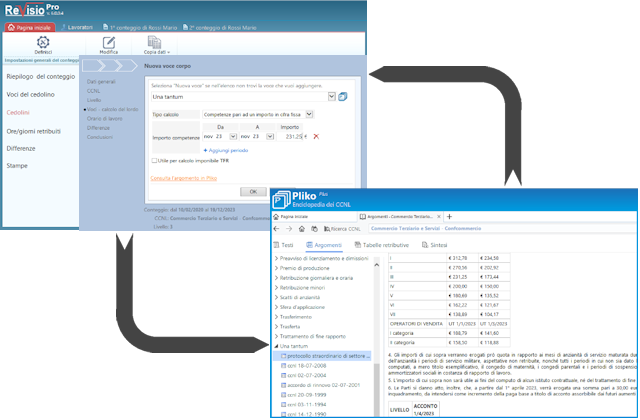Image resolution: width=640 pixels, height=420 pixels.
Task: Click Pliko history icon next to home
Action: tap(314, 229)
